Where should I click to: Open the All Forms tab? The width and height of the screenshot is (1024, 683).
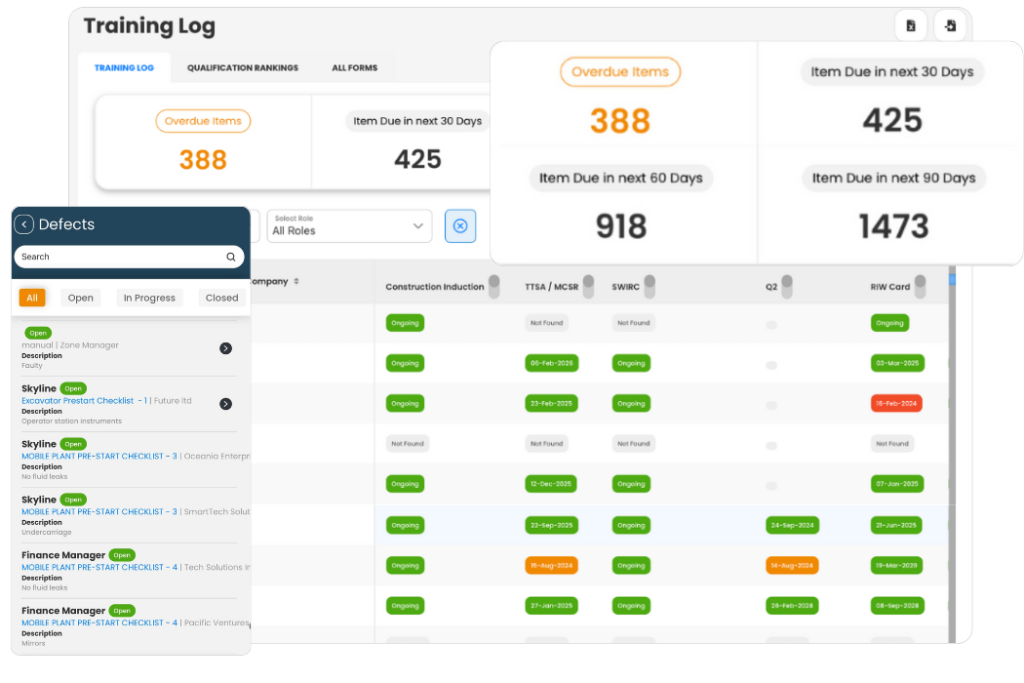(x=354, y=68)
